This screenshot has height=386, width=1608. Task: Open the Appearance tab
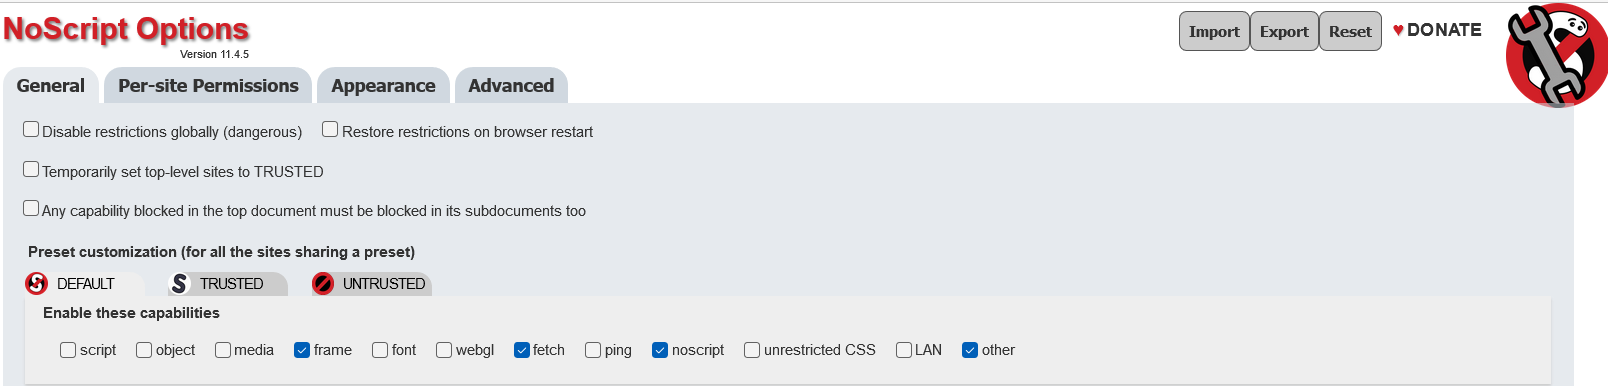click(383, 86)
